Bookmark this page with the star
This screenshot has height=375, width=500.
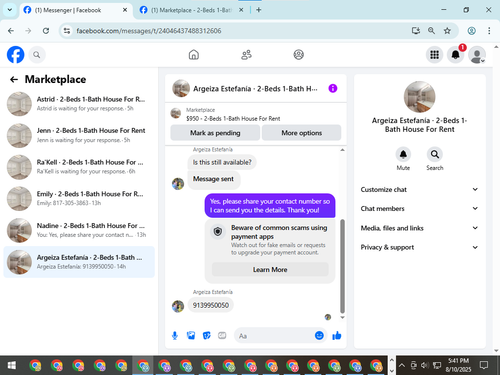[x=447, y=31]
